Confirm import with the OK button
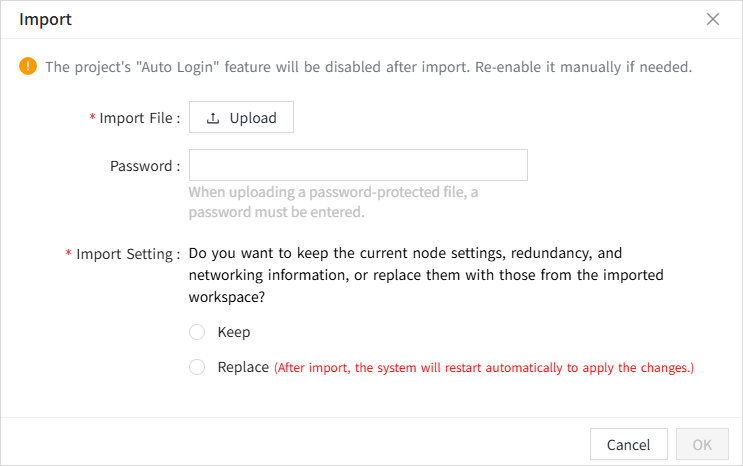Screen dimensions: 743x466 pos(702,445)
